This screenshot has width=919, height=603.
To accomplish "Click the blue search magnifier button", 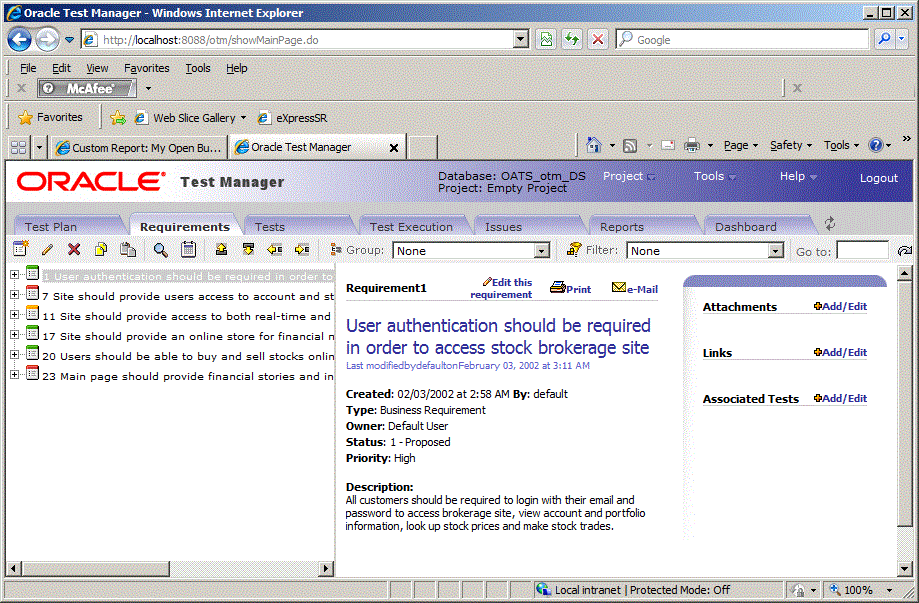I will (884, 39).
